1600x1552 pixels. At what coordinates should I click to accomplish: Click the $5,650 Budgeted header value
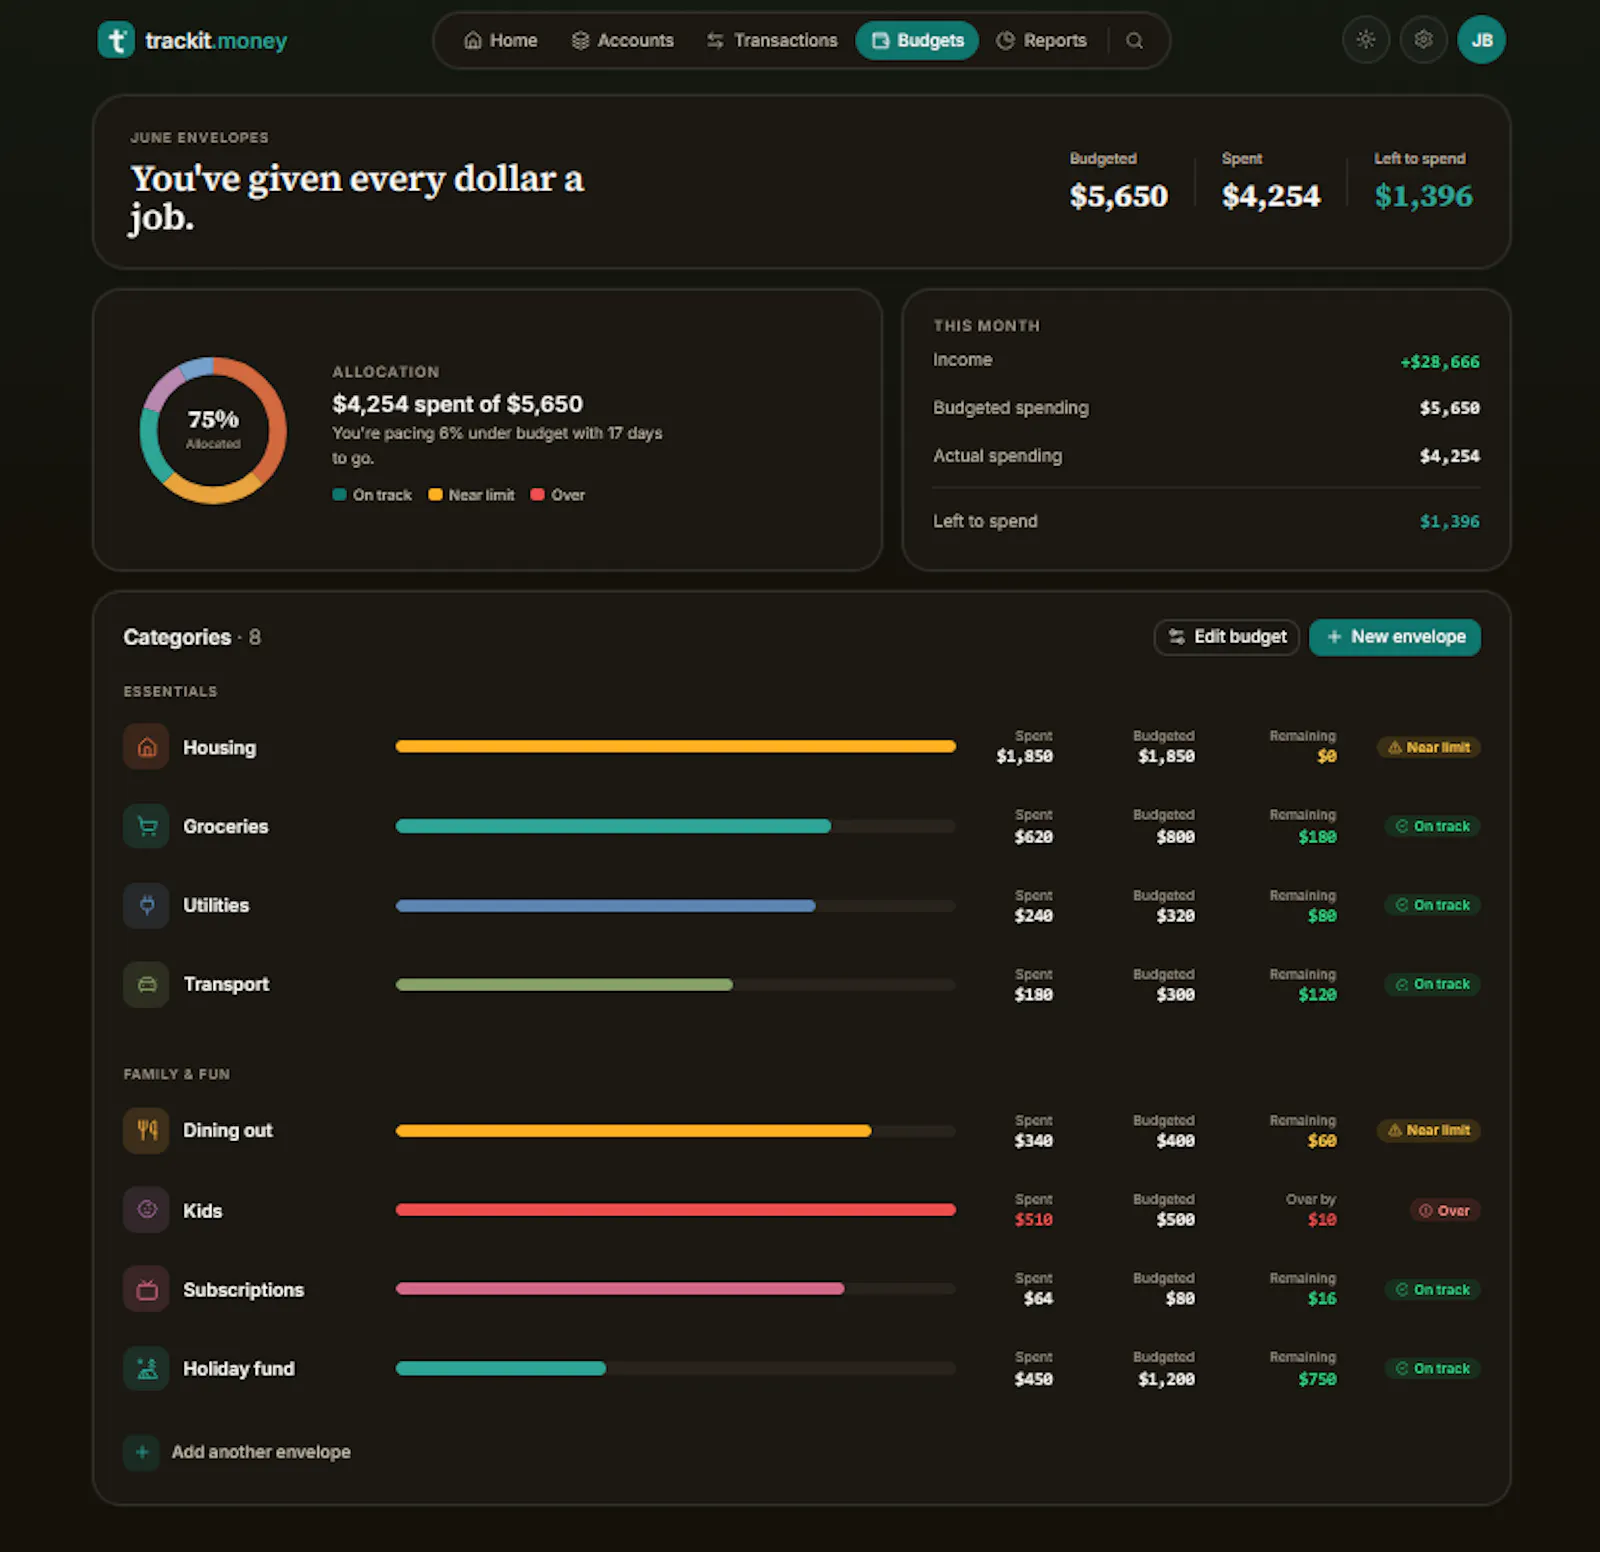[x=1118, y=196]
